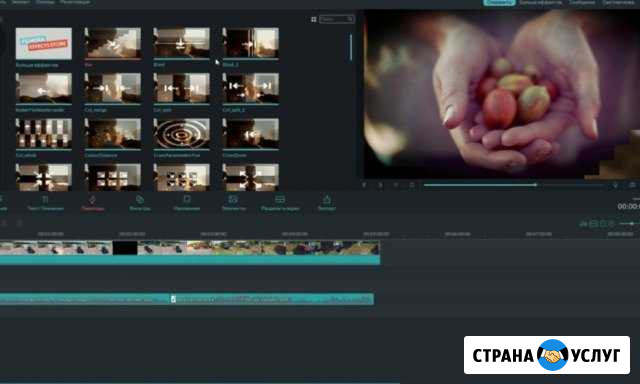Click the More Effects store thumbnail
Viewport: 640px width, 384px height.
(x=44, y=43)
